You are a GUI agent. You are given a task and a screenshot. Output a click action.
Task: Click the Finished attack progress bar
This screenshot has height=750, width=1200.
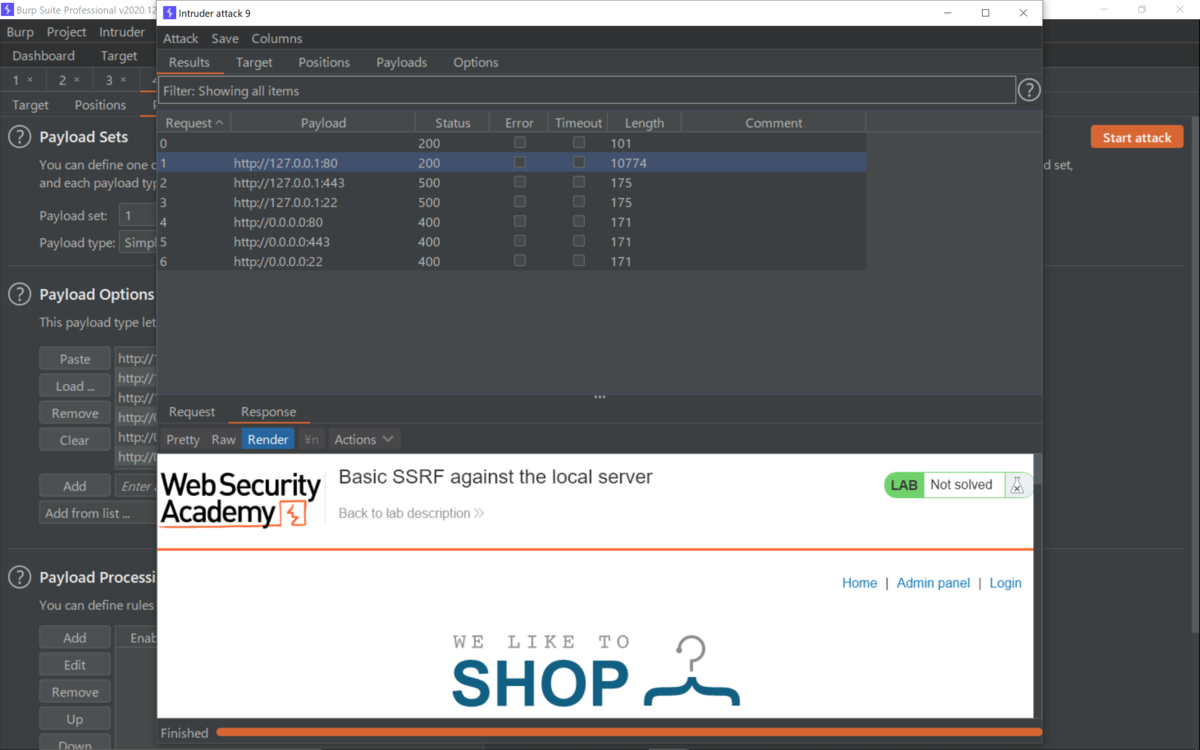628,733
